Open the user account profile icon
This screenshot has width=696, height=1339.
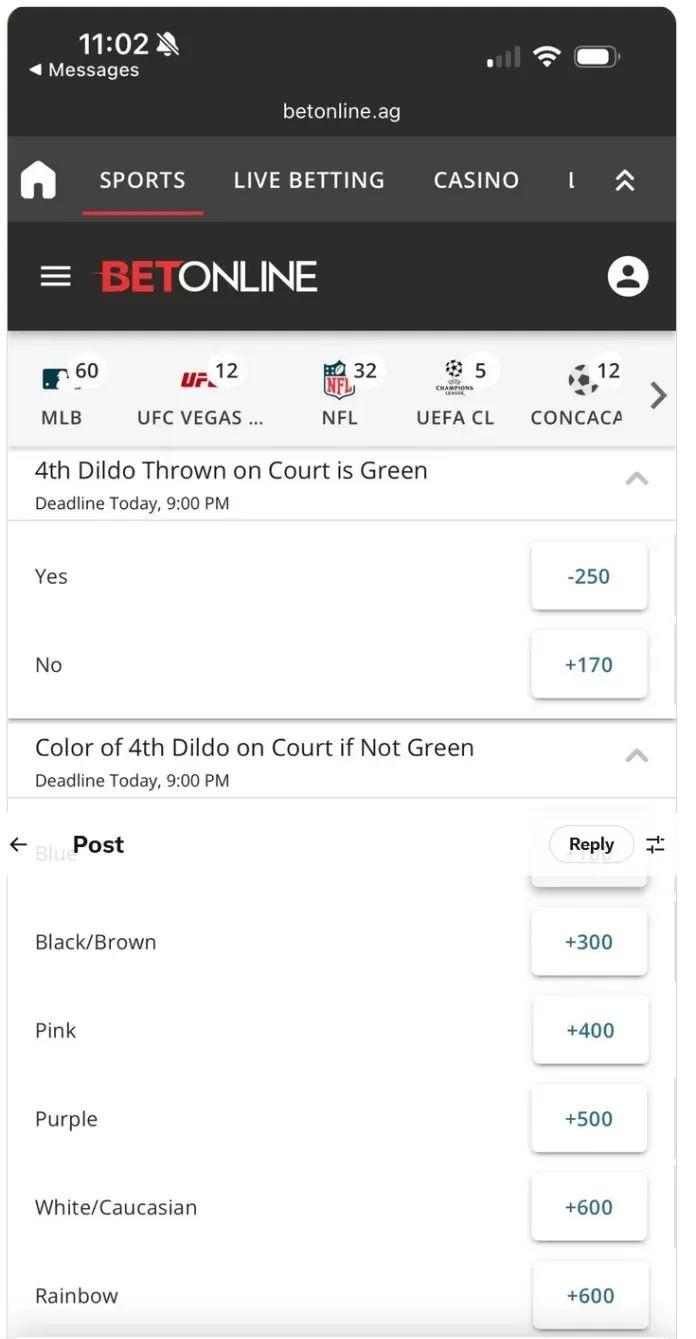pyautogui.click(x=628, y=277)
